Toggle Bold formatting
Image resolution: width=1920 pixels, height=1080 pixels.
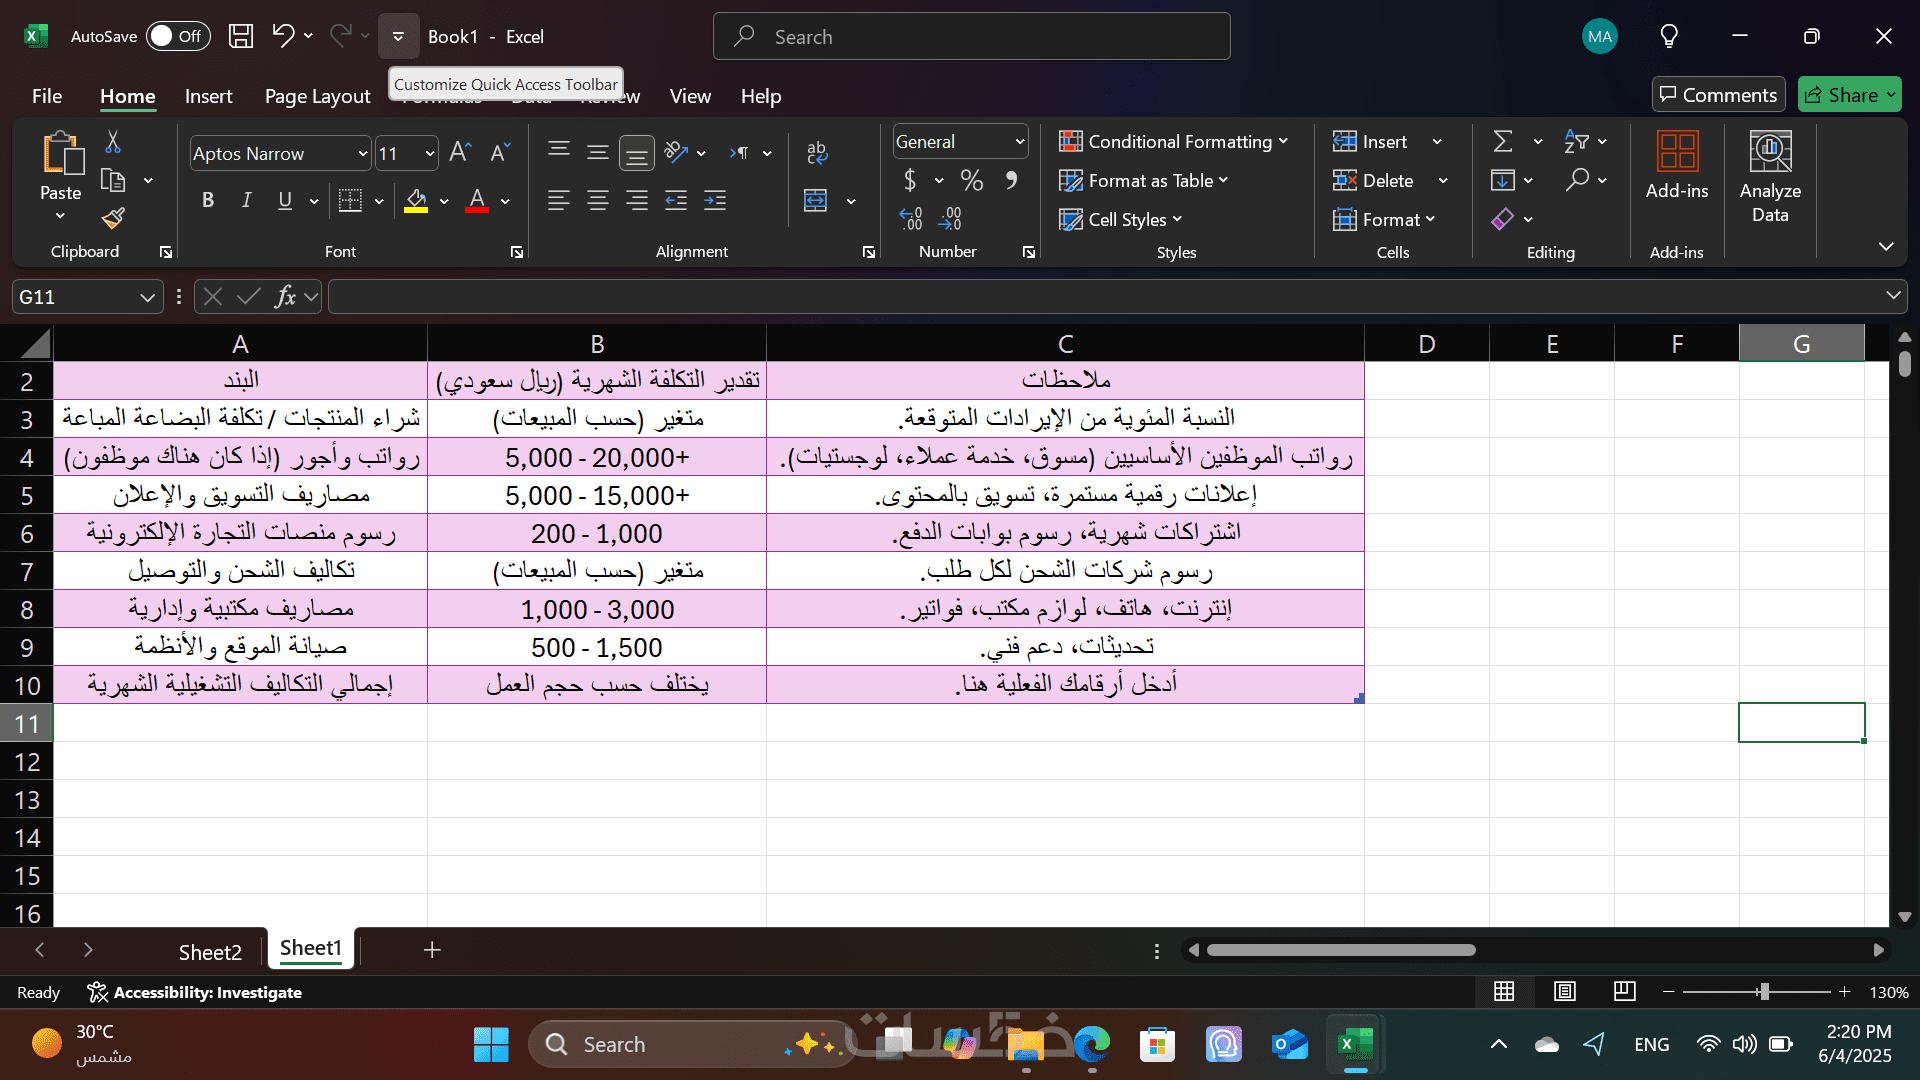click(208, 201)
